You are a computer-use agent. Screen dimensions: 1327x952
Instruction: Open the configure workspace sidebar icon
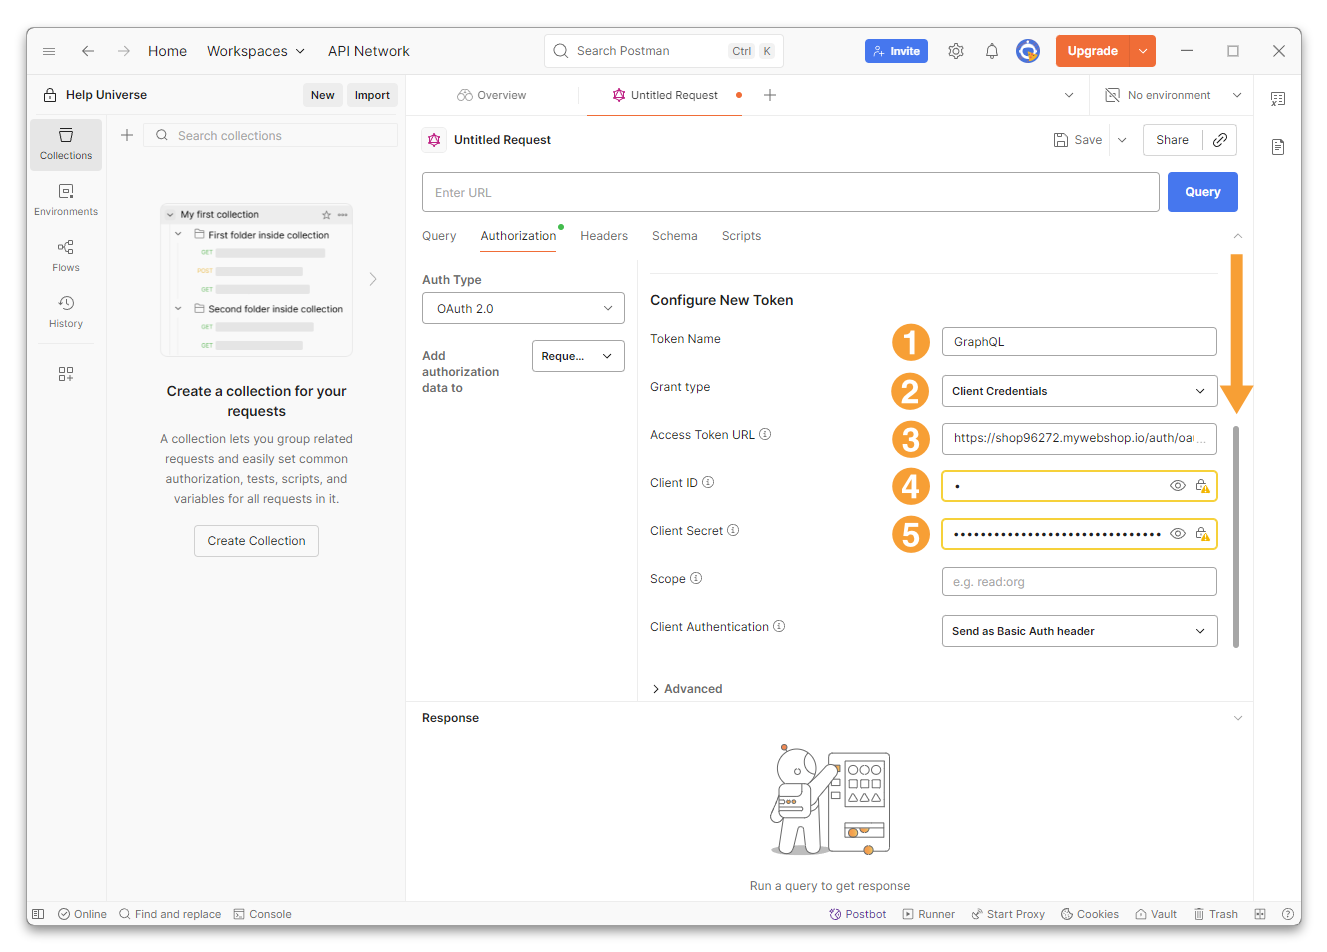[x=66, y=374]
